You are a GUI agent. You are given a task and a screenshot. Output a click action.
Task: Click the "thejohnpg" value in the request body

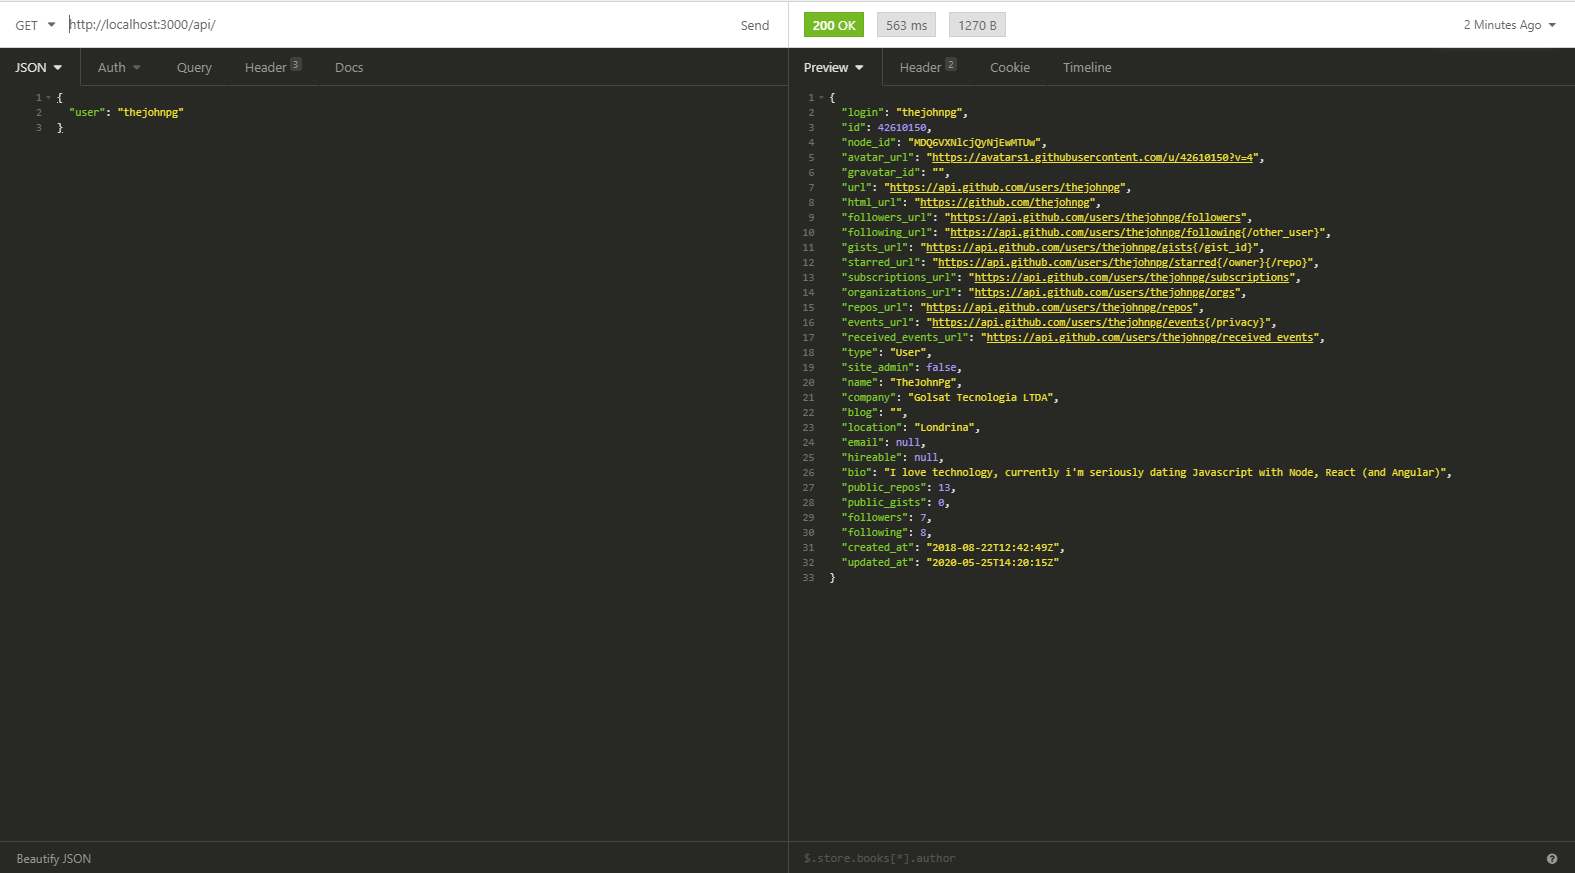point(151,113)
